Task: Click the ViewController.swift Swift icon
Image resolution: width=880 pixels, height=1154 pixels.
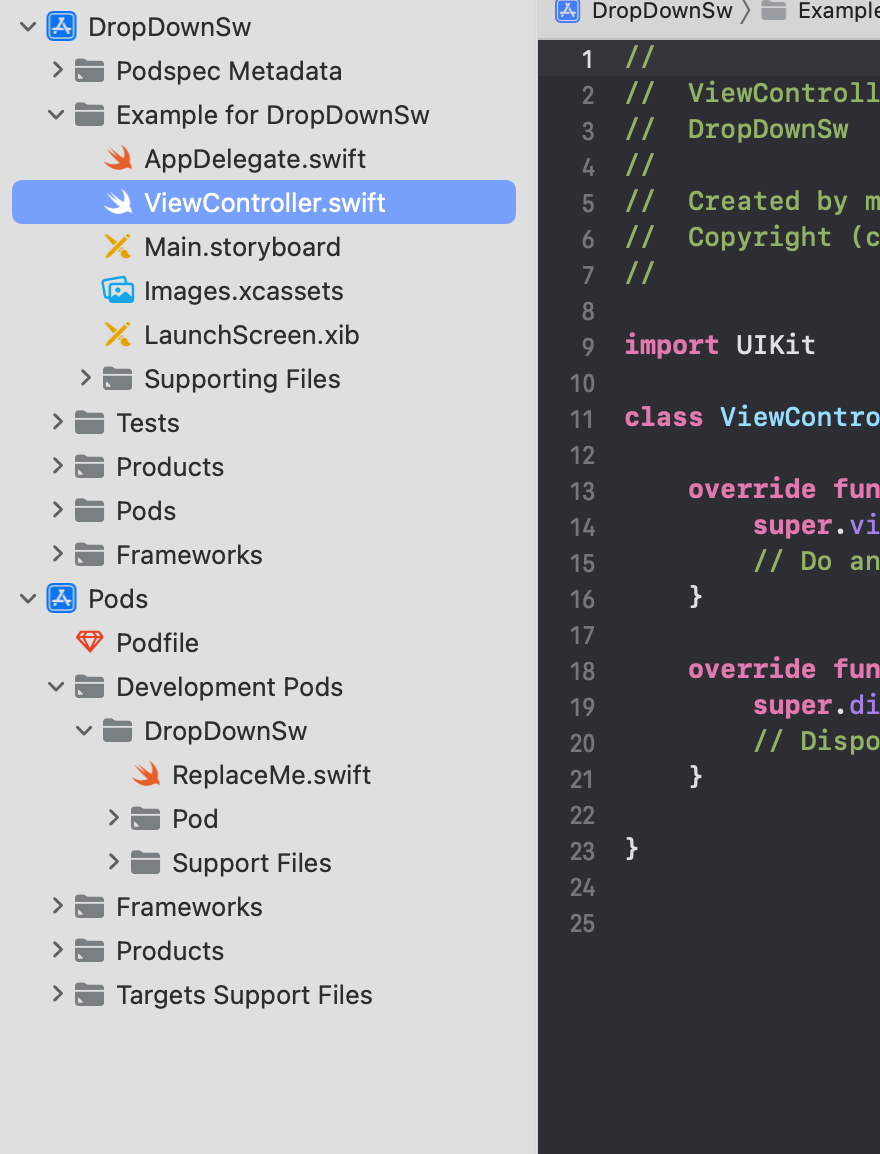Action: [118, 202]
